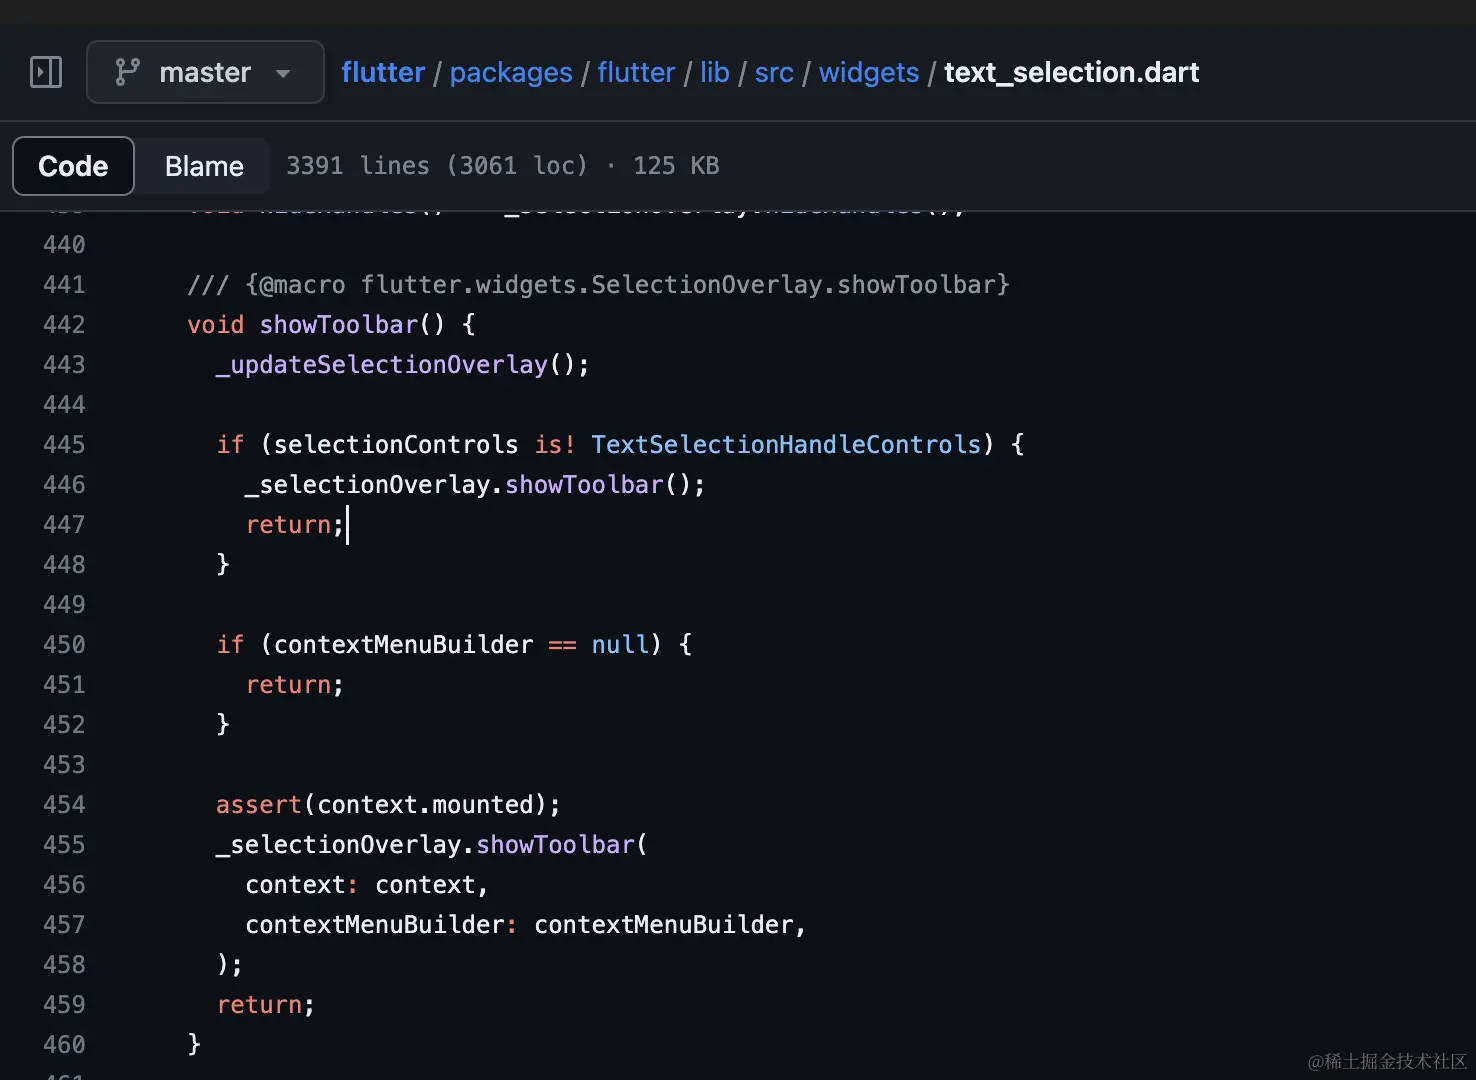Click the '3391 lines (3061 loc)' file info
The height and width of the screenshot is (1080, 1476).
[x=437, y=166]
